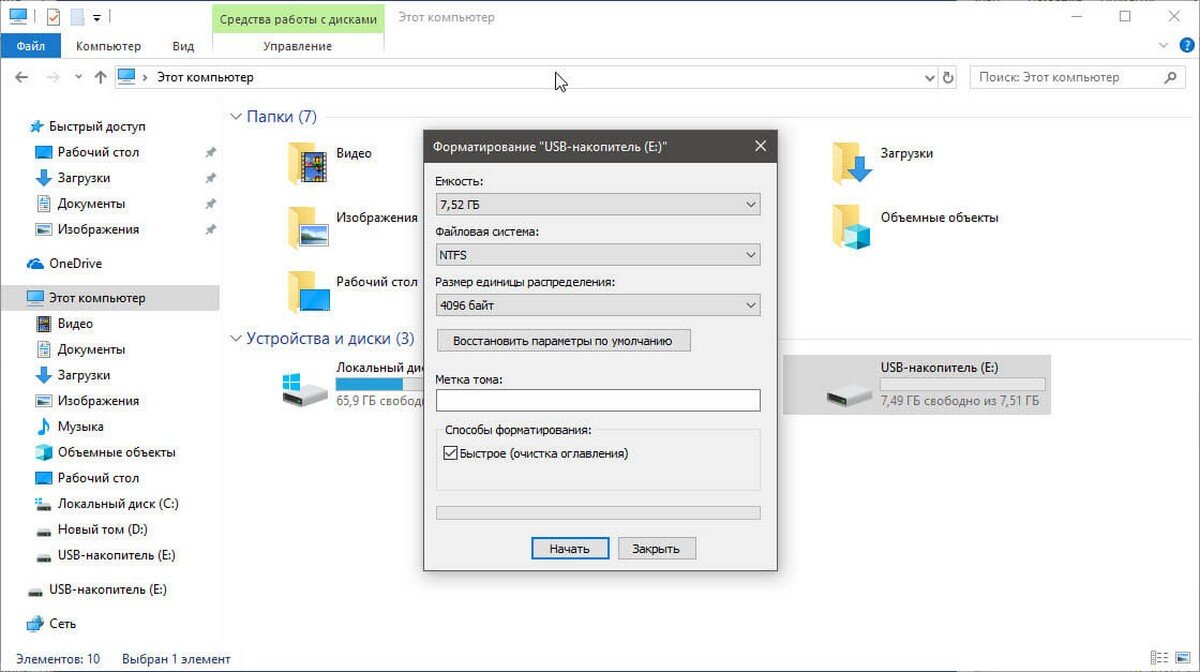Open the Управление ribbon tab

point(298,46)
